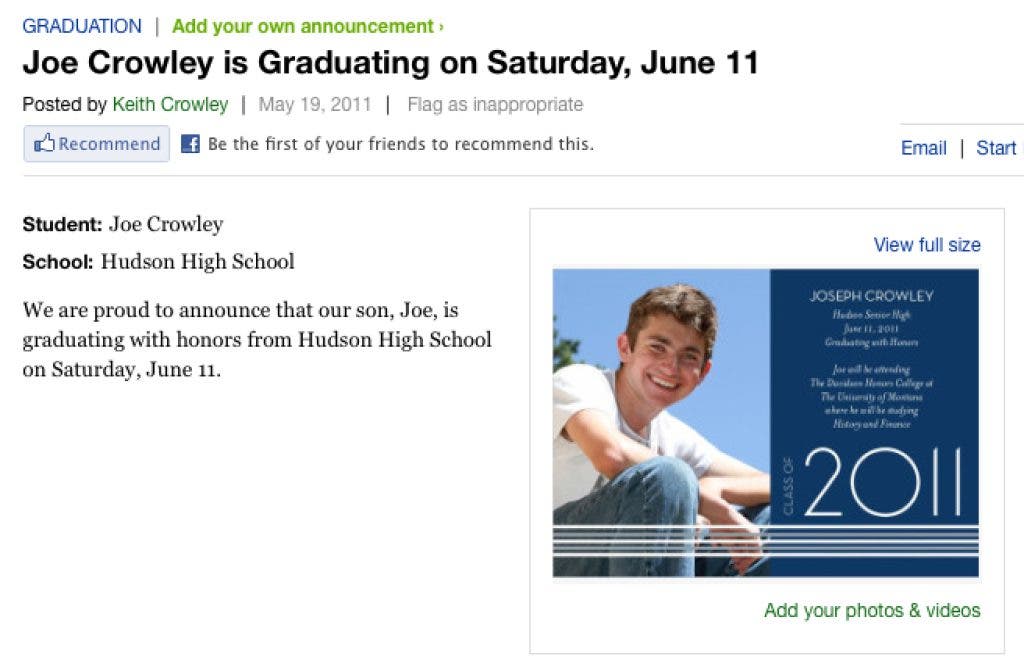This screenshot has height=667, width=1024.
Task: Click the Facebook logo icon
Action: pyautogui.click(x=190, y=144)
